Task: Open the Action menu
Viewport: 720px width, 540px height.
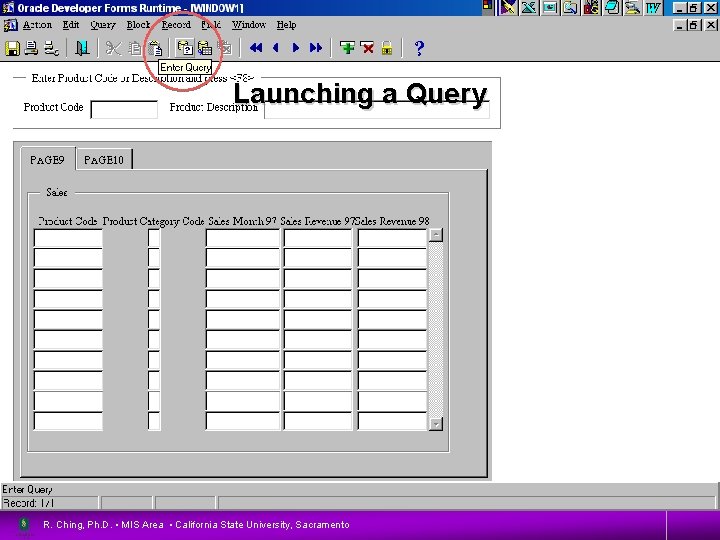Action: click(37, 25)
